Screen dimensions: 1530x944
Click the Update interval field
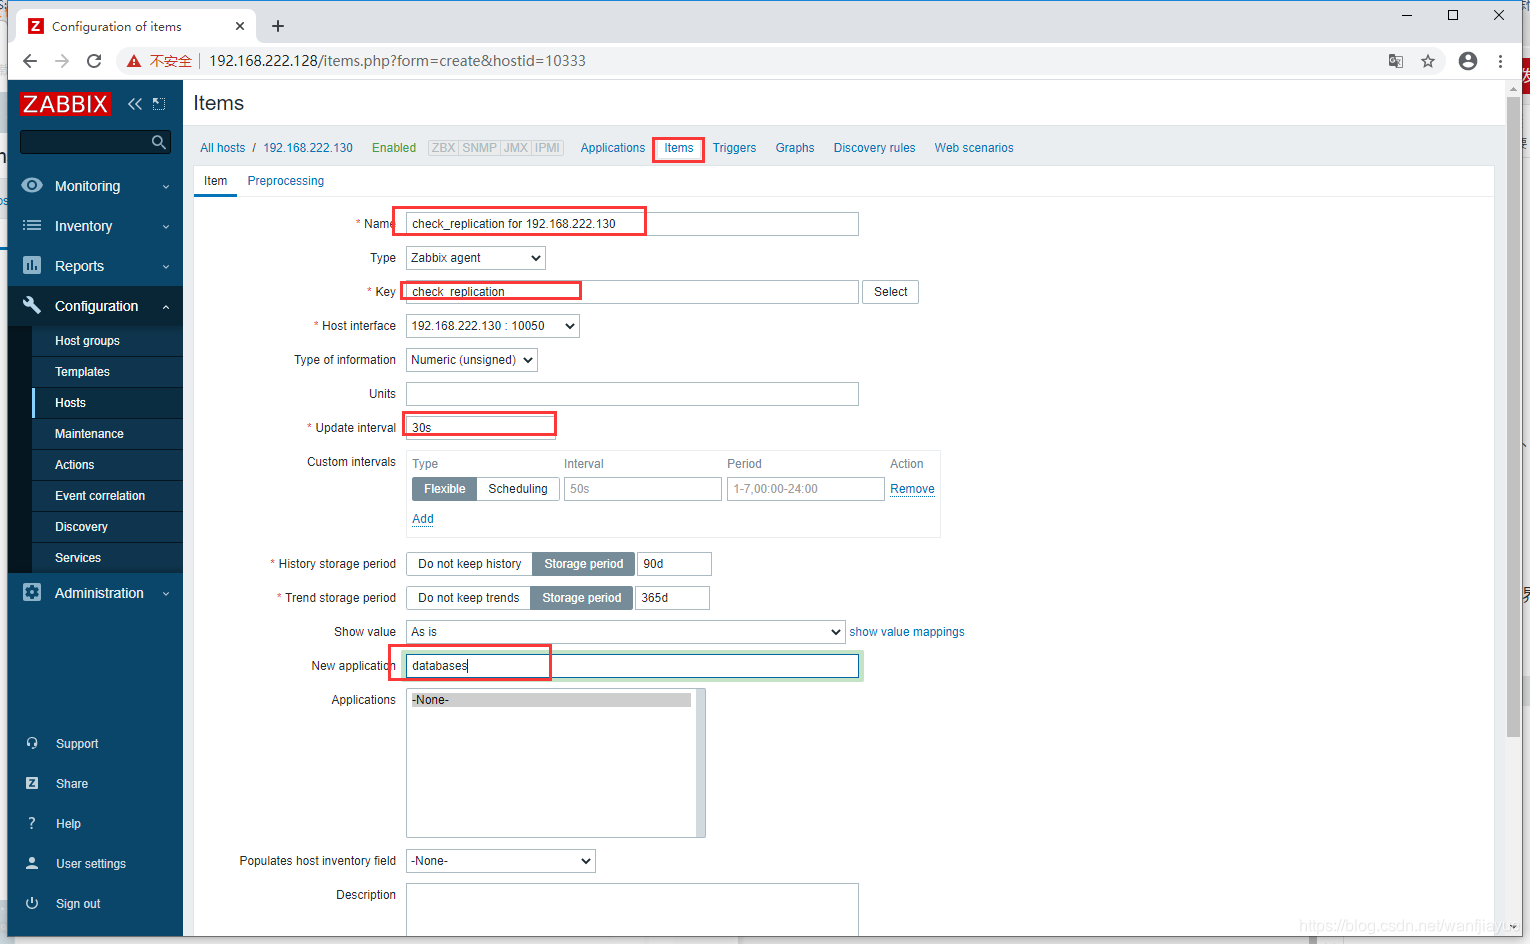click(481, 428)
